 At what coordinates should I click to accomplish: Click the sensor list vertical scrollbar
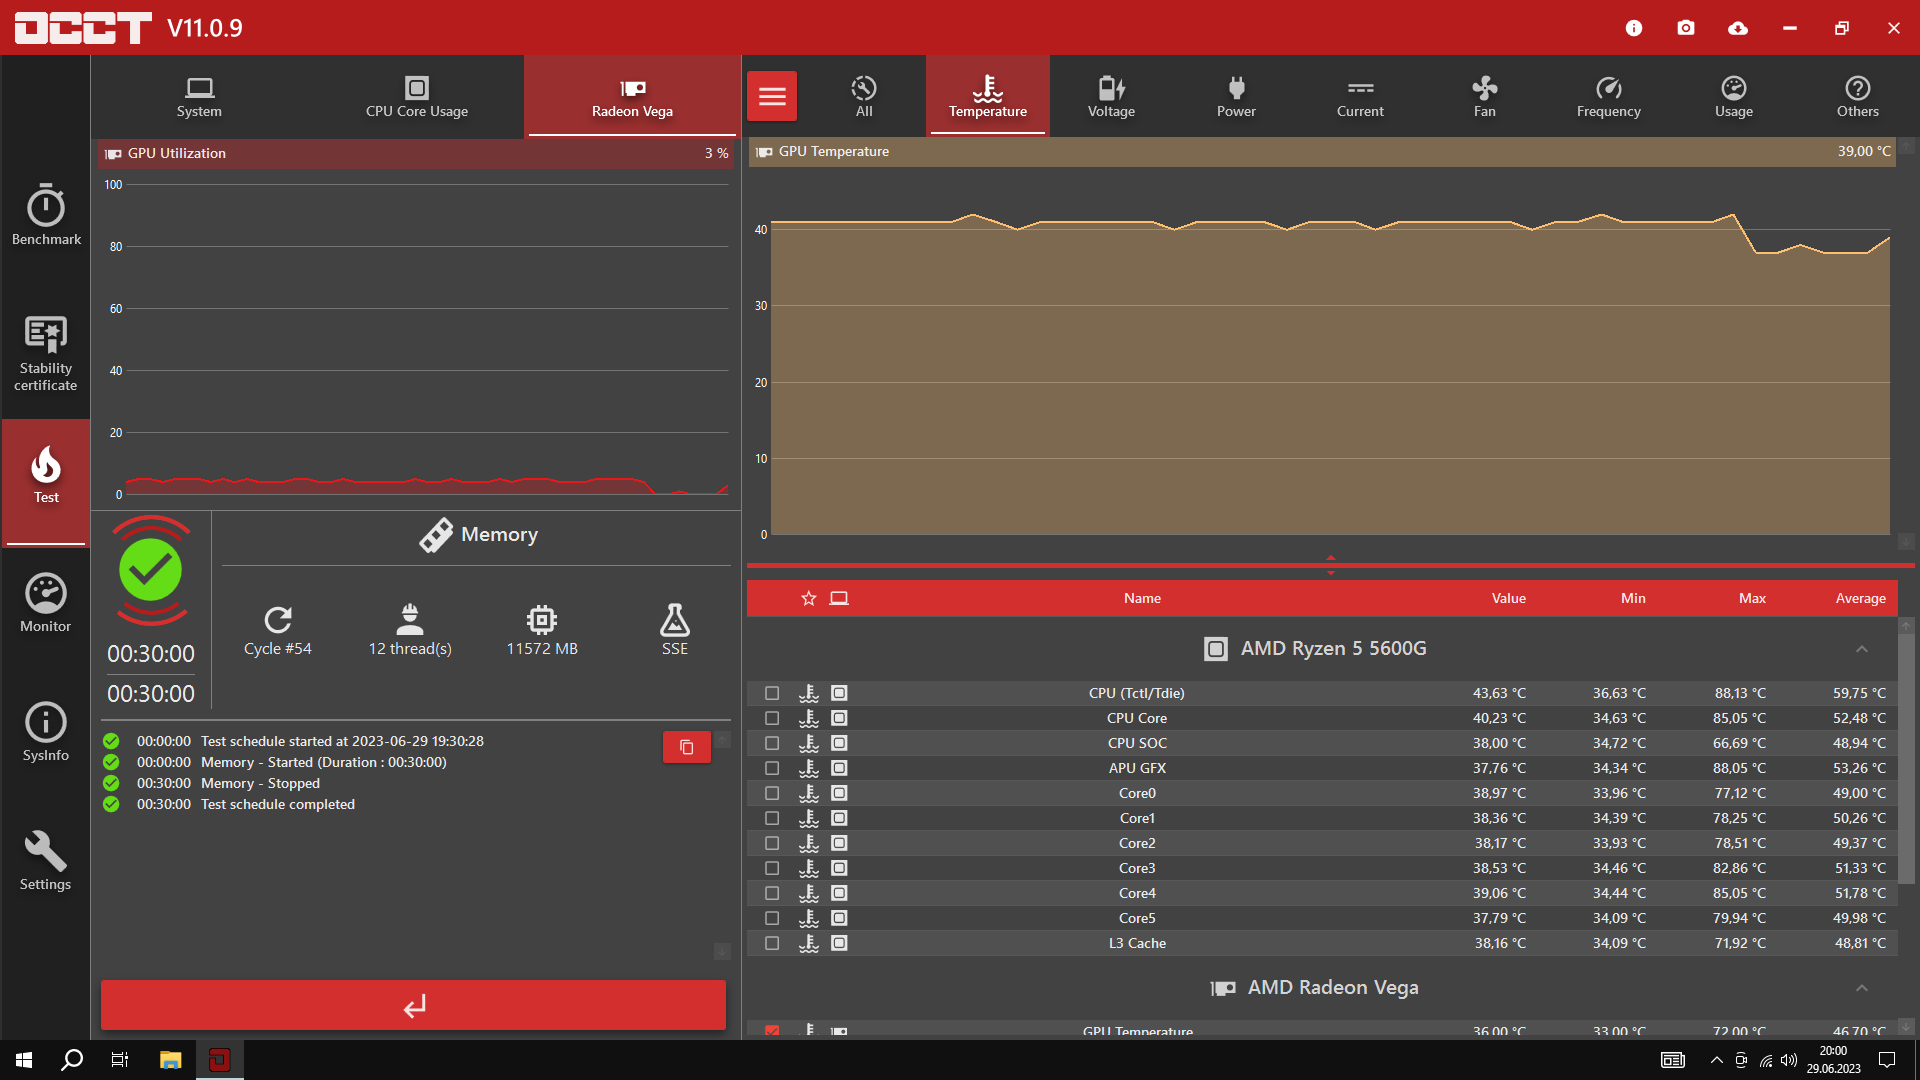pos(1907,760)
